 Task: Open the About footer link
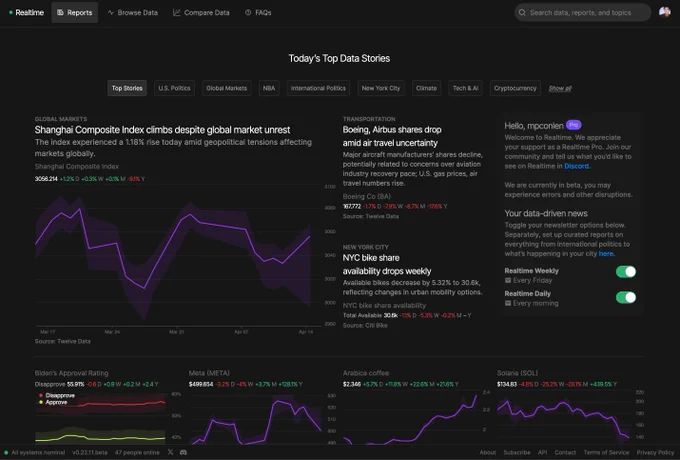pyautogui.click(x=487, y=452)
